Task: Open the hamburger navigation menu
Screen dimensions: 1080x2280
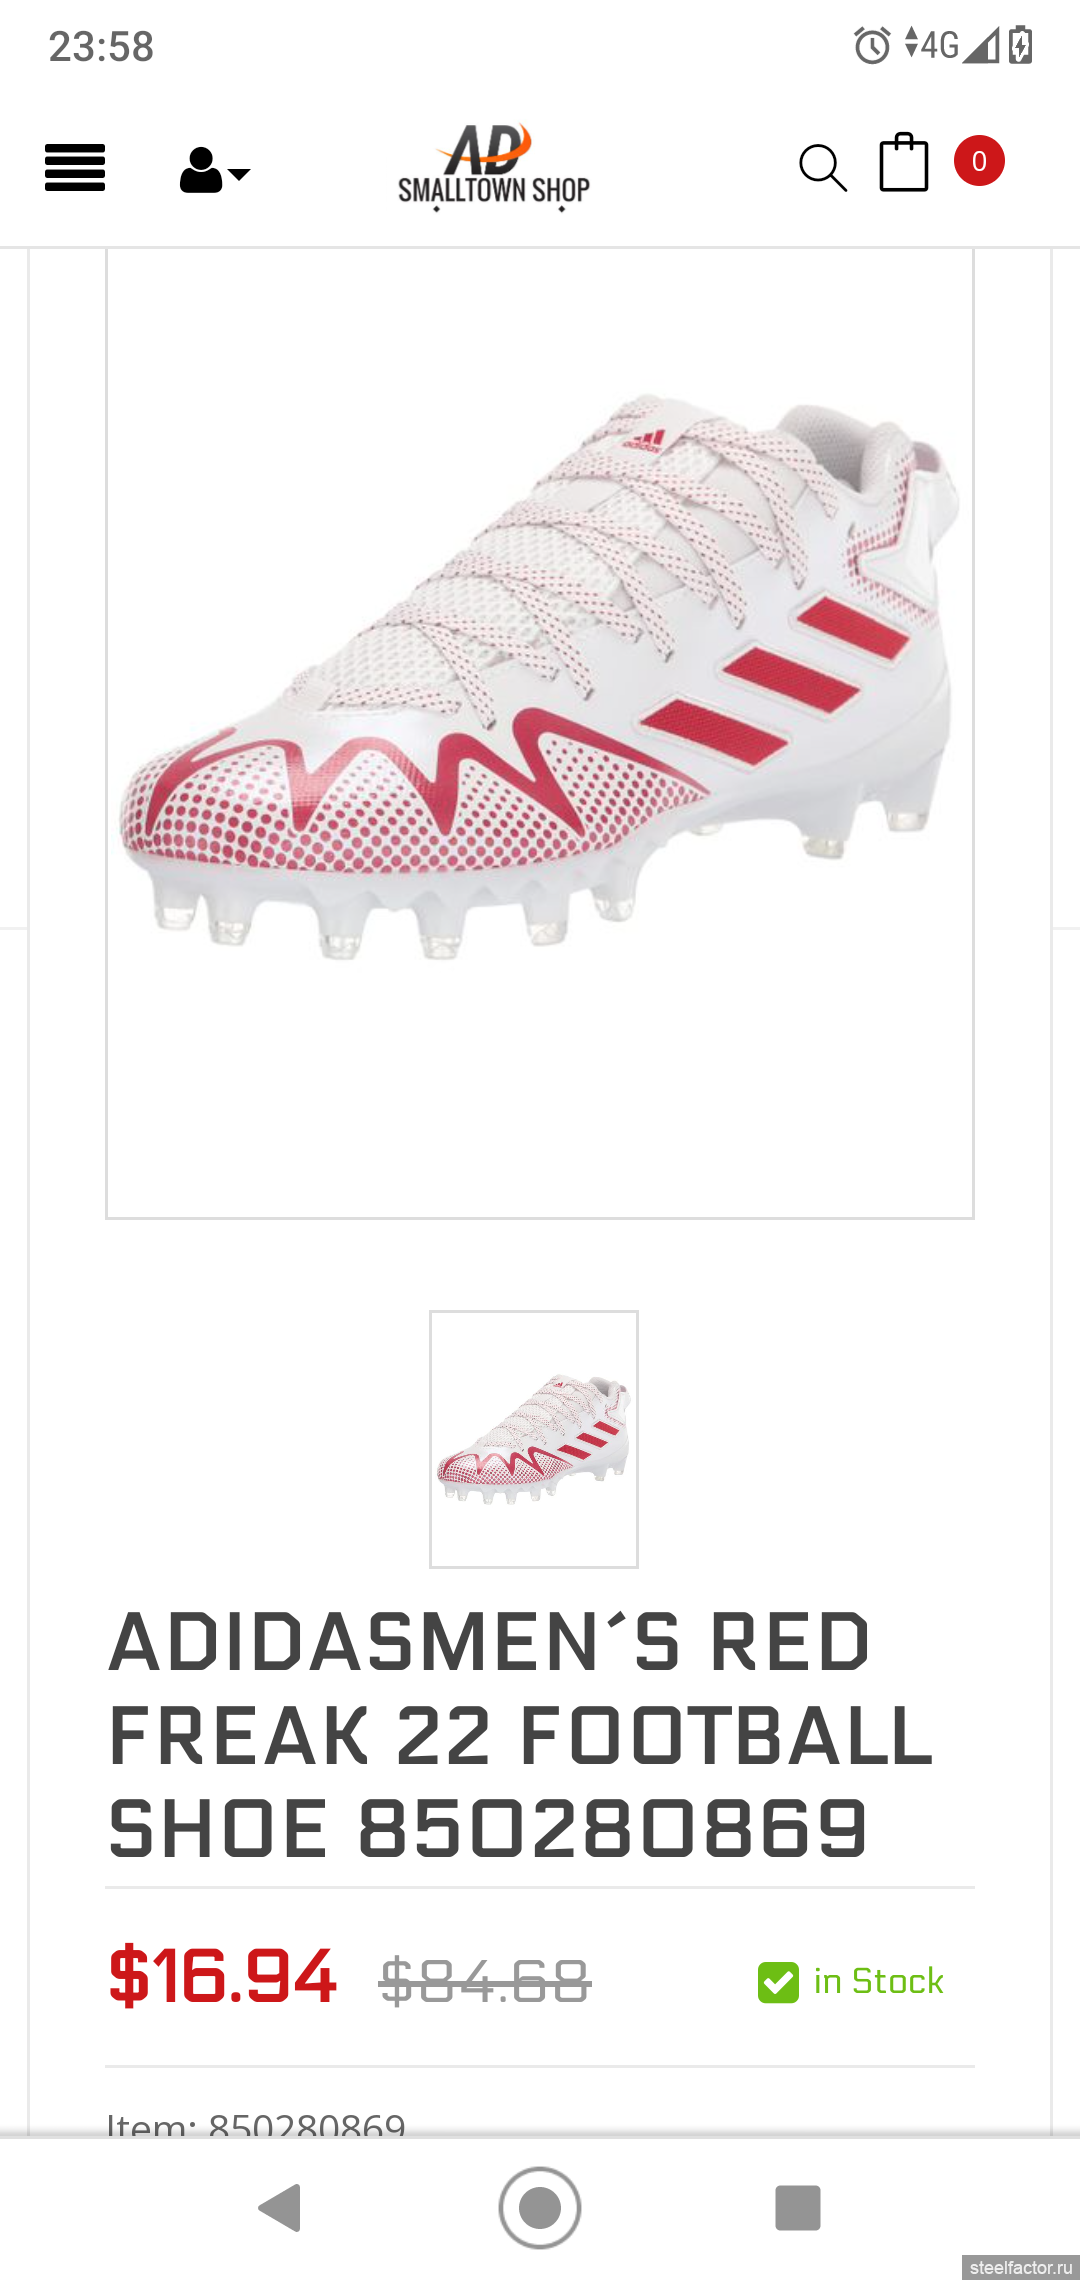Action: [x=75, y=168]
